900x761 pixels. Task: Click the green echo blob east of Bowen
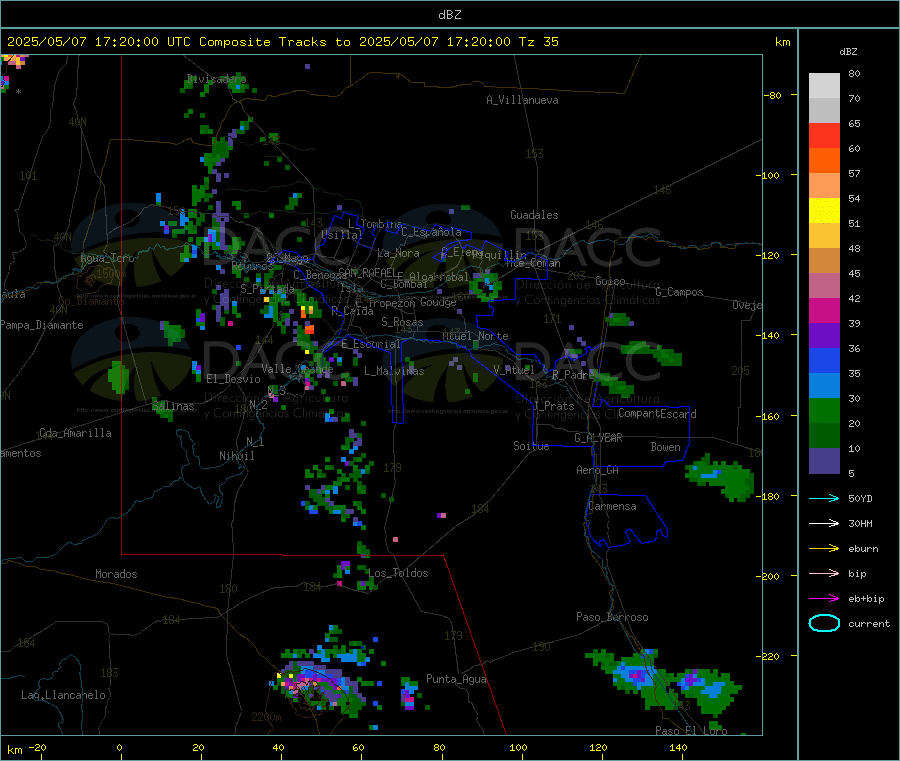point(719,477)
